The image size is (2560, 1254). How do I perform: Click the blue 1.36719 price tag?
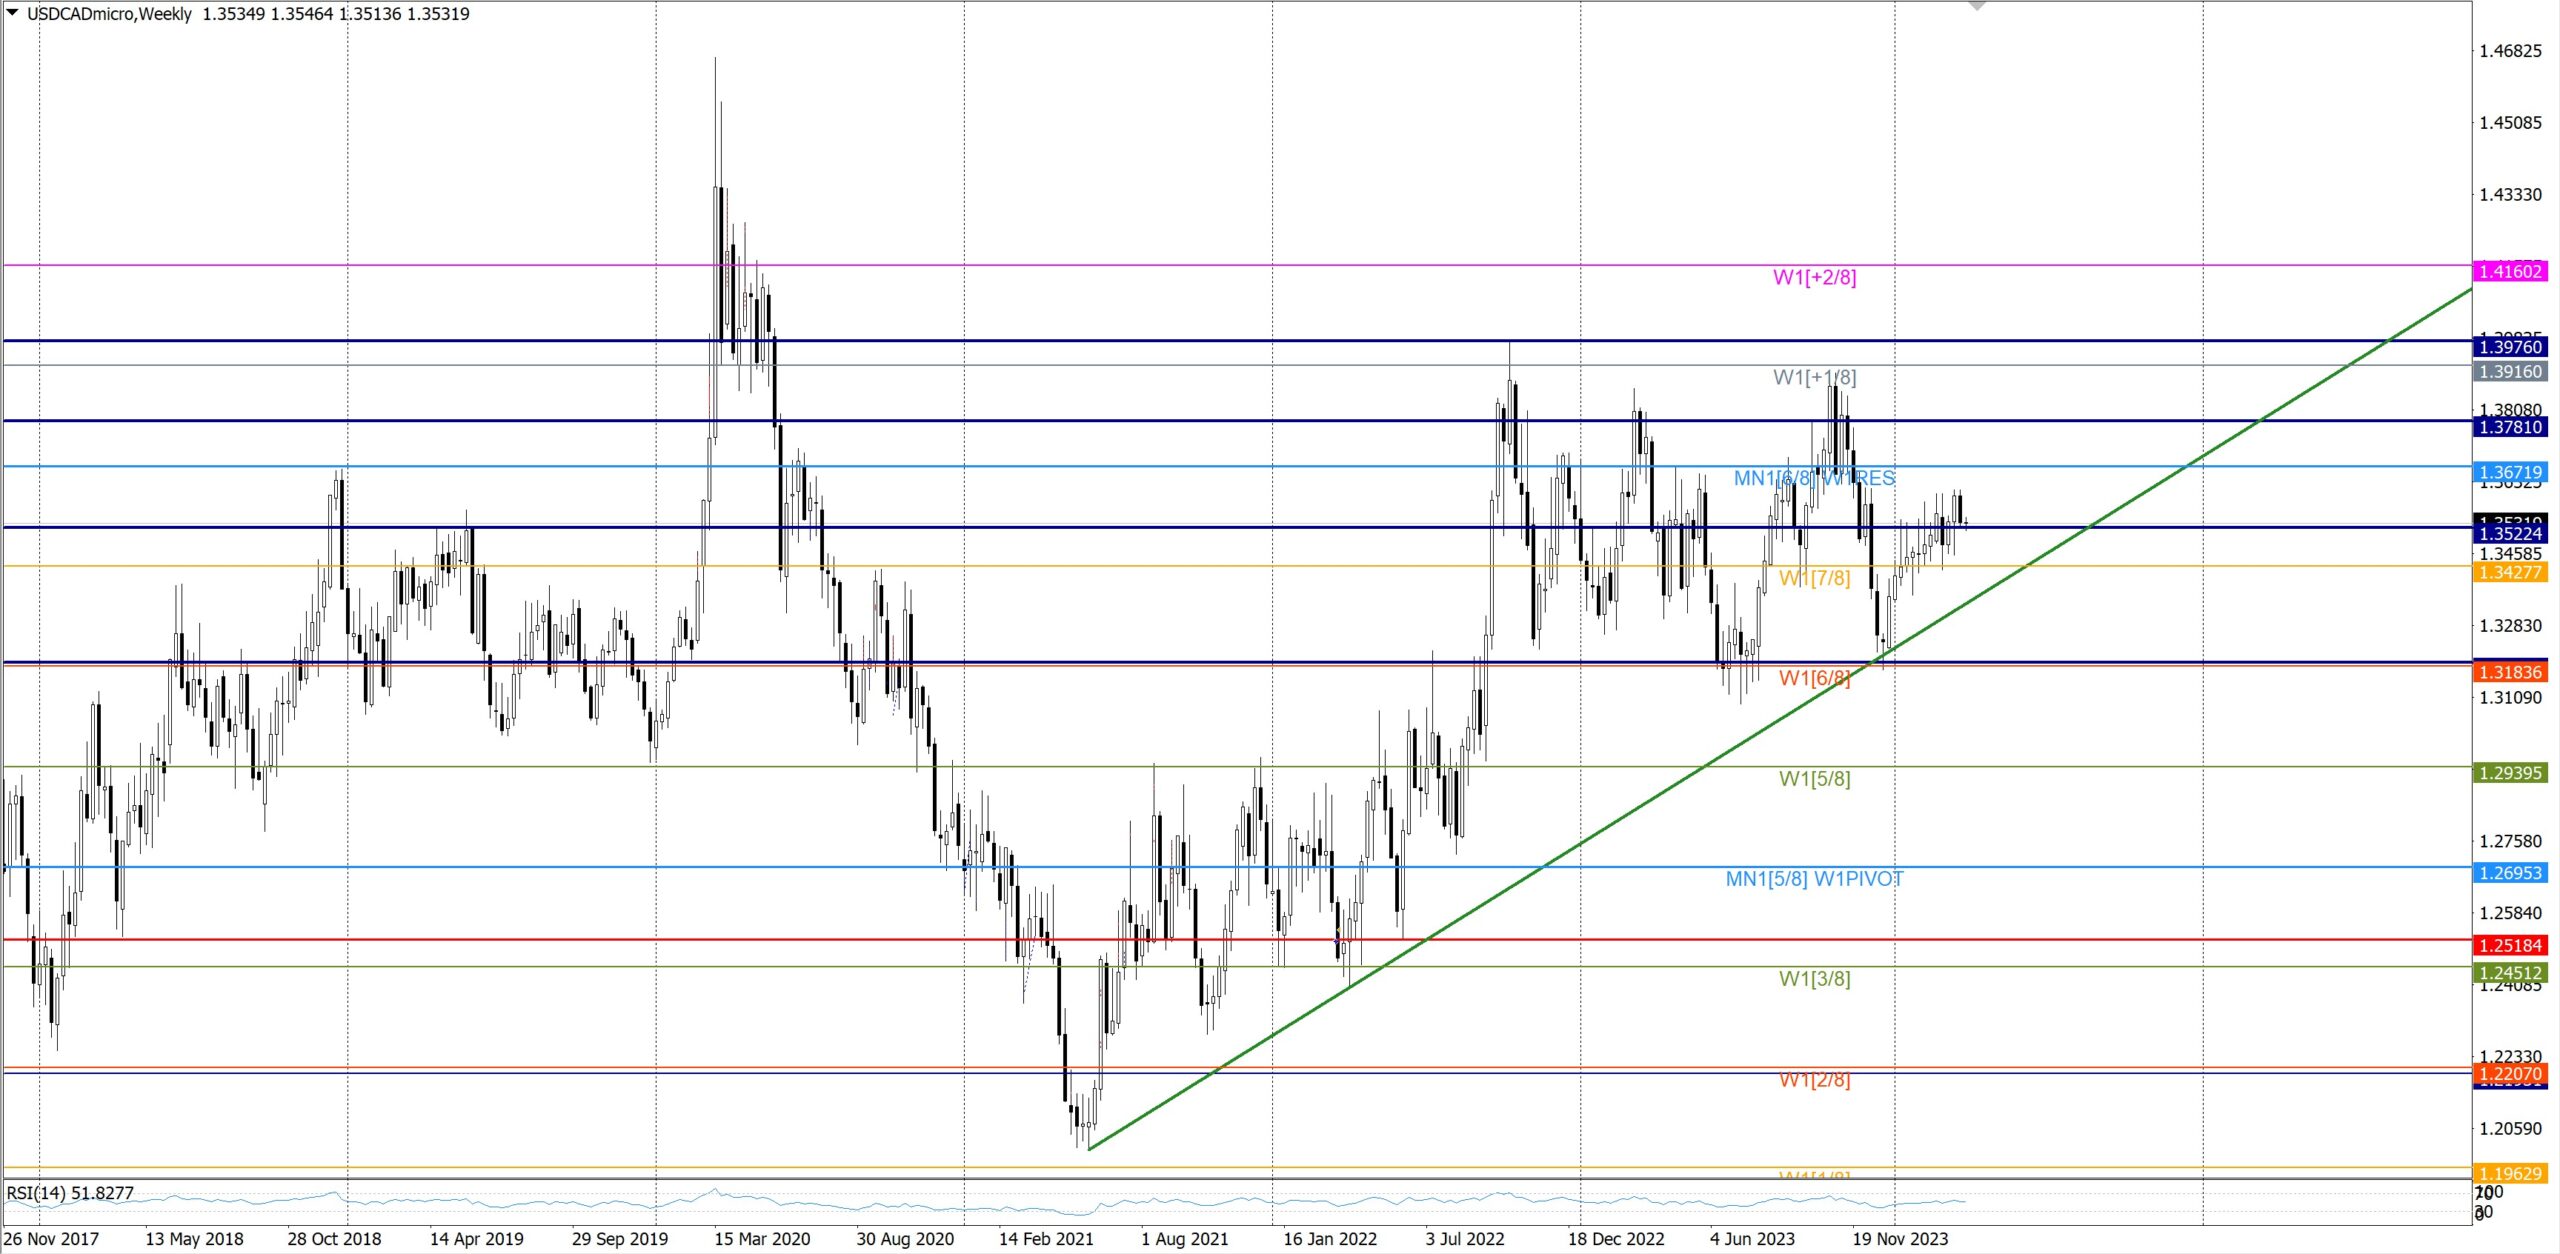coord(2510,473)
